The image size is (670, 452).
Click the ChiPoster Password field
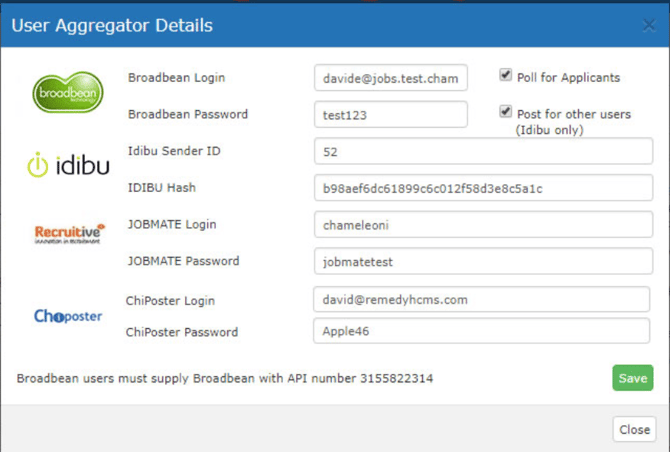(x=482, y=331)
